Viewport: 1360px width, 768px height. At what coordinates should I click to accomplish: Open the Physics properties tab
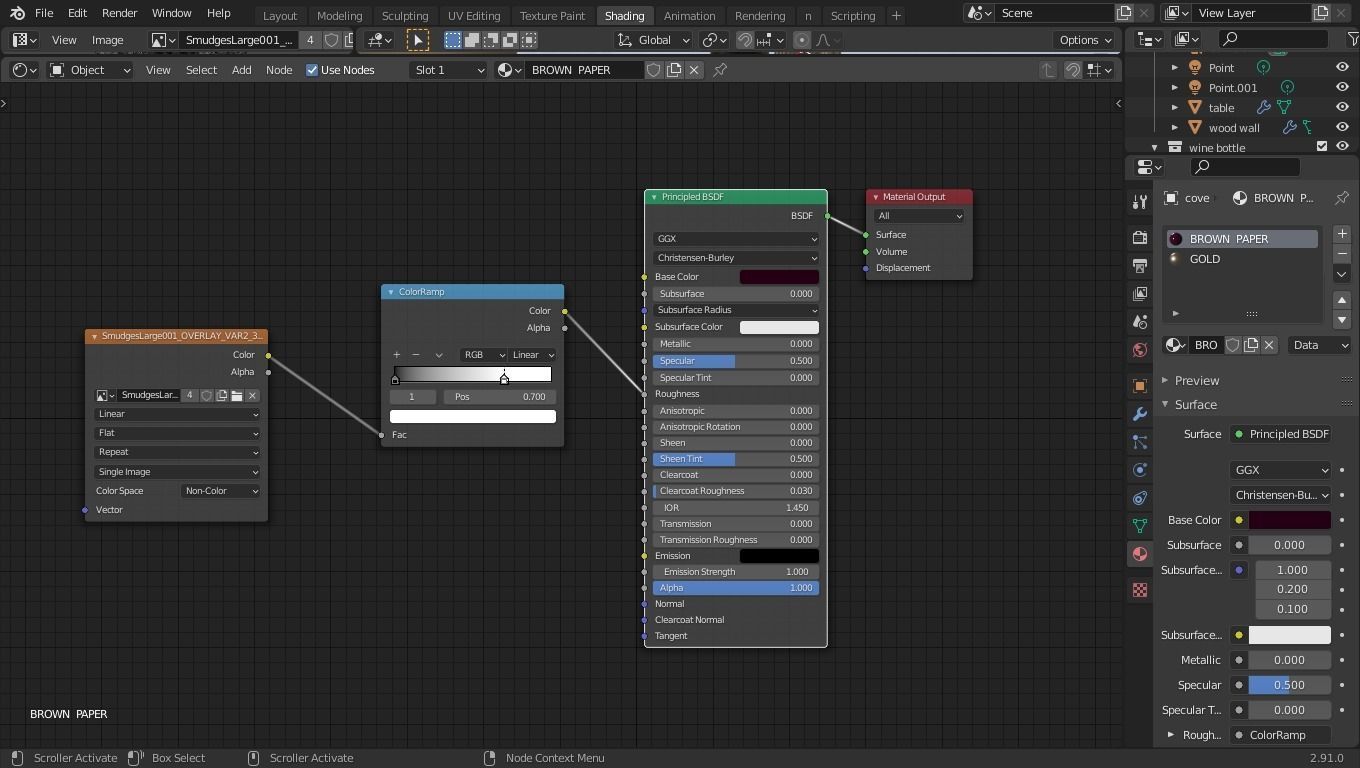[x=1139, y=470]
